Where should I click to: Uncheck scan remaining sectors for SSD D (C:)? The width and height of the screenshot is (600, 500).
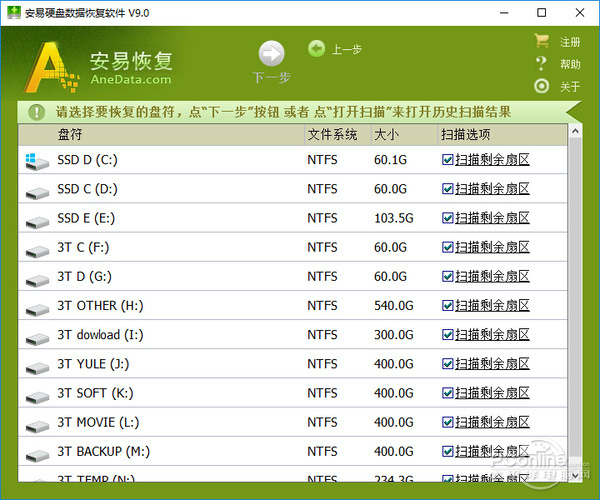[x=447, y=160]
